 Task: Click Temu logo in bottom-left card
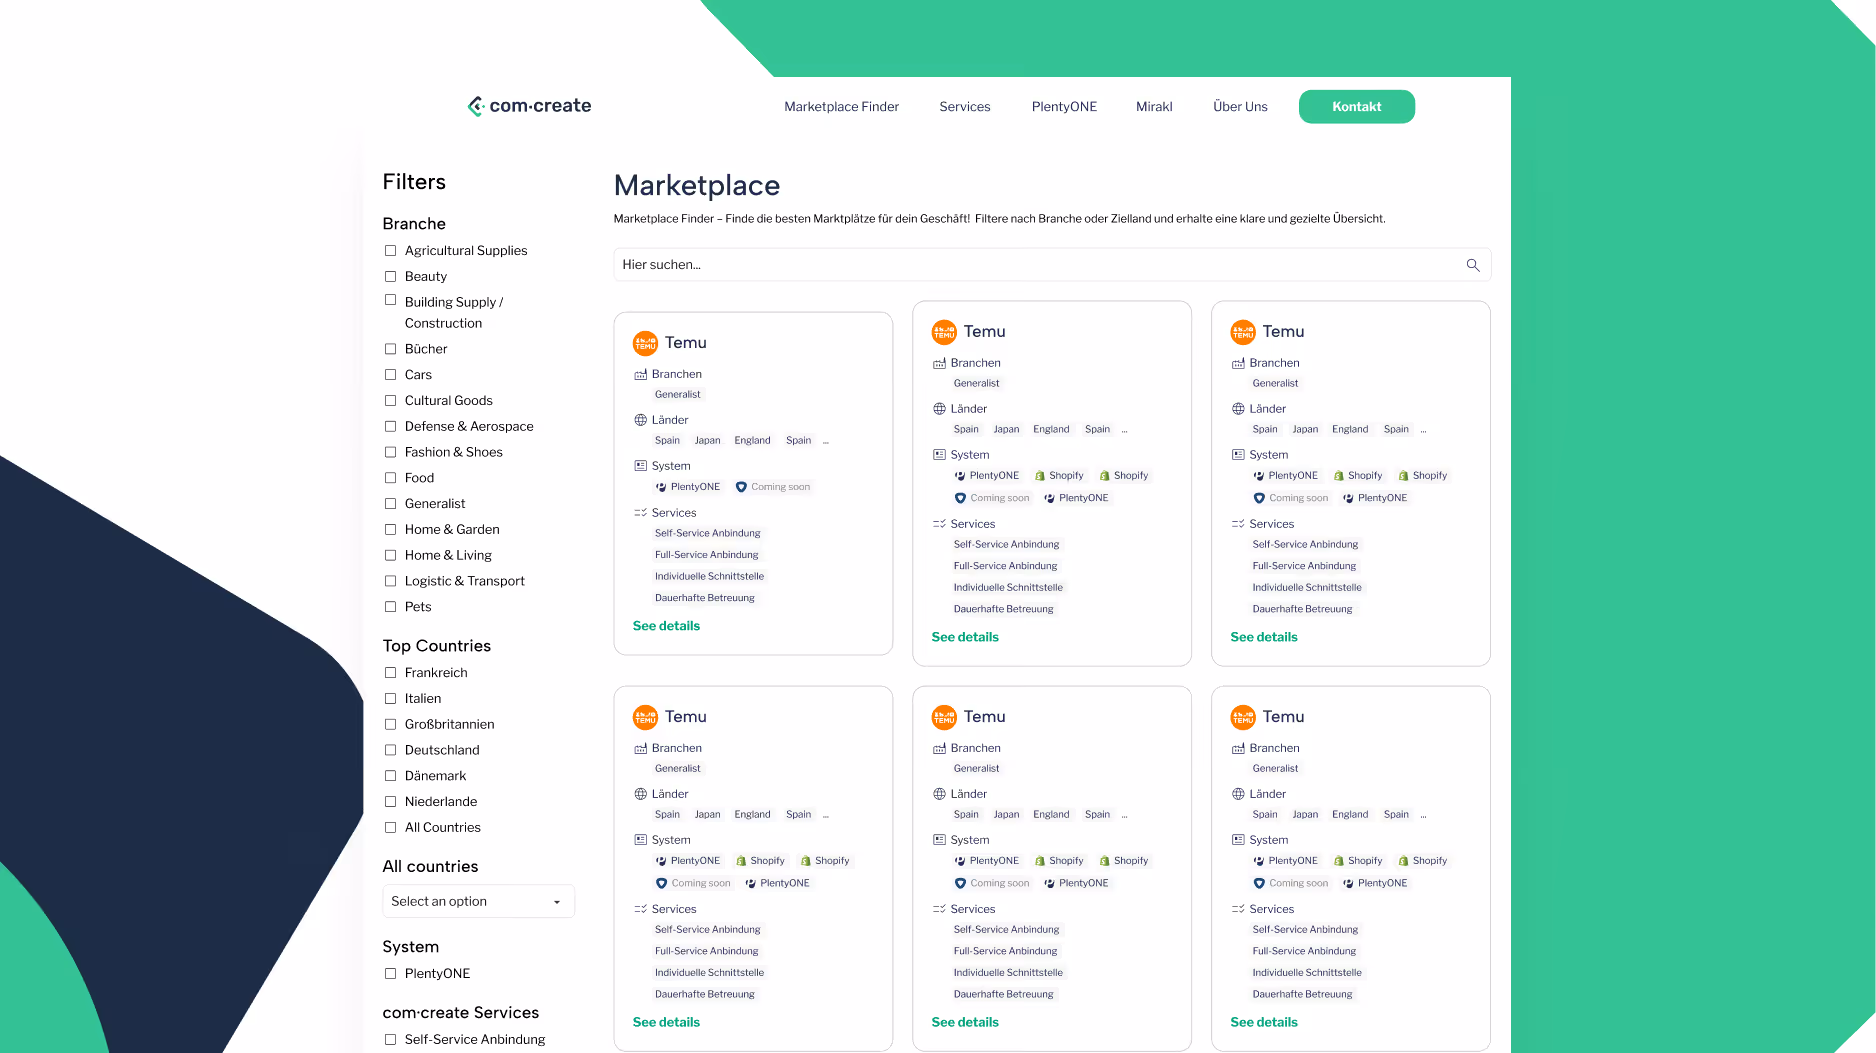tap(645, 717)
